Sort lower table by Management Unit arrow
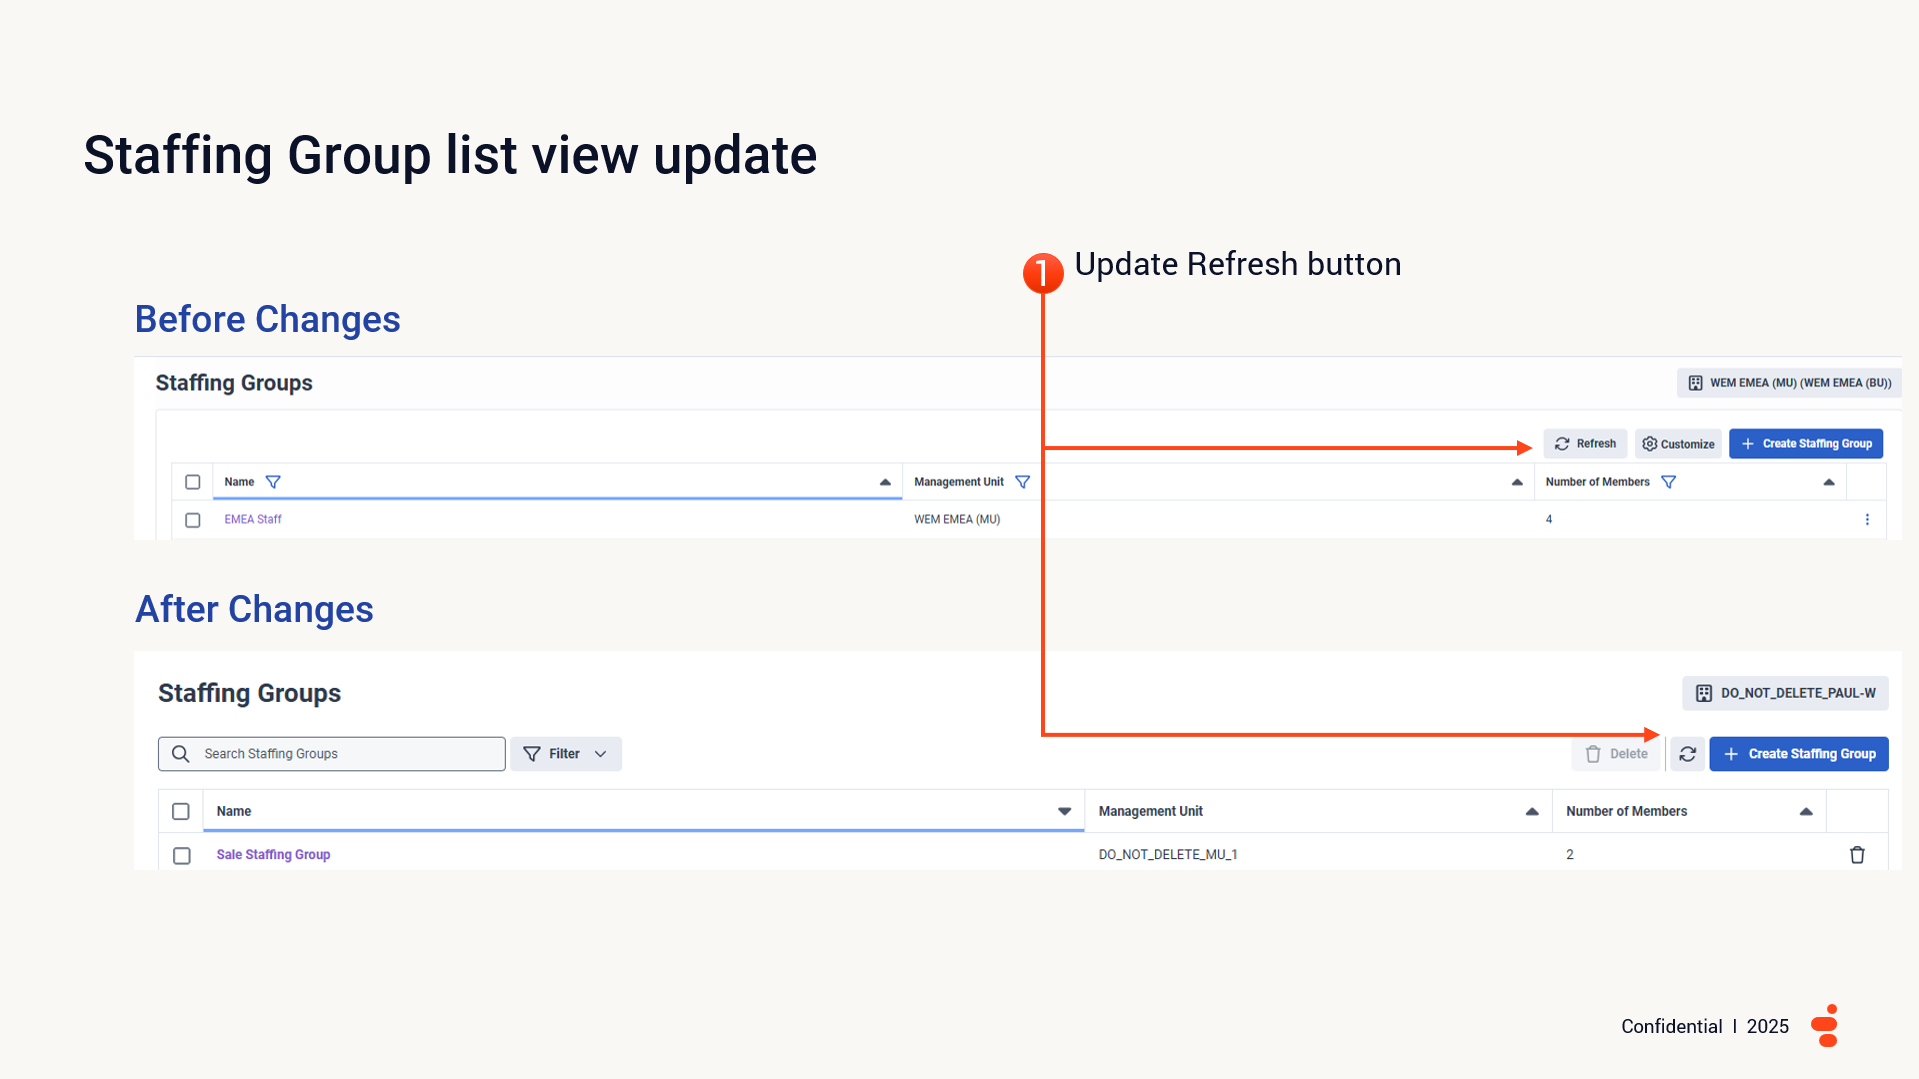The image size is (1919, 1079). 1531,812
